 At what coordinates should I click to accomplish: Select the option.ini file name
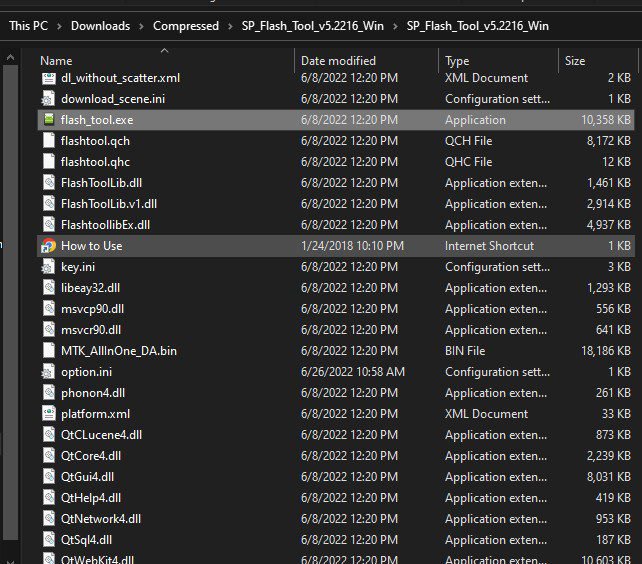coord(86,372)
